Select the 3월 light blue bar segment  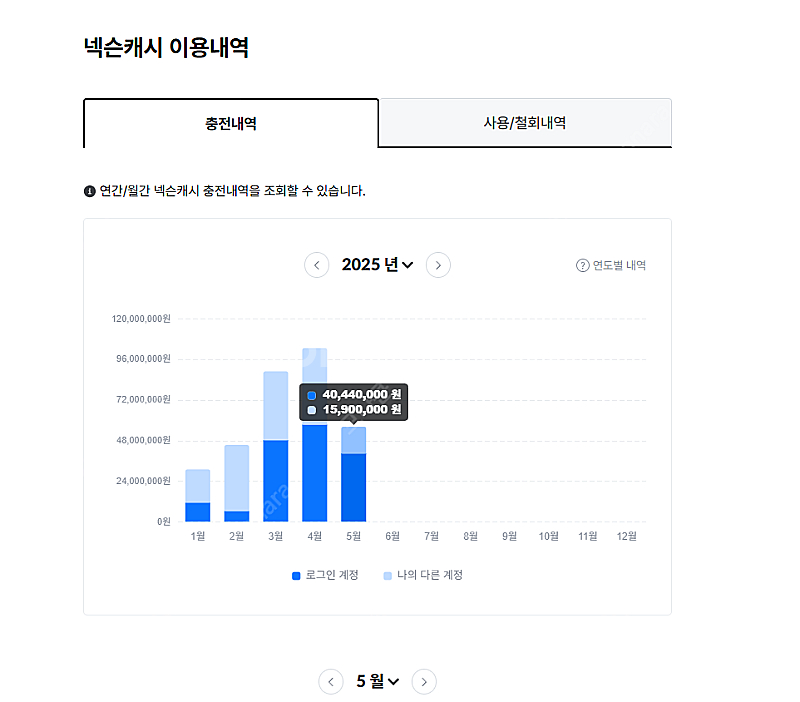click(276, 406)
